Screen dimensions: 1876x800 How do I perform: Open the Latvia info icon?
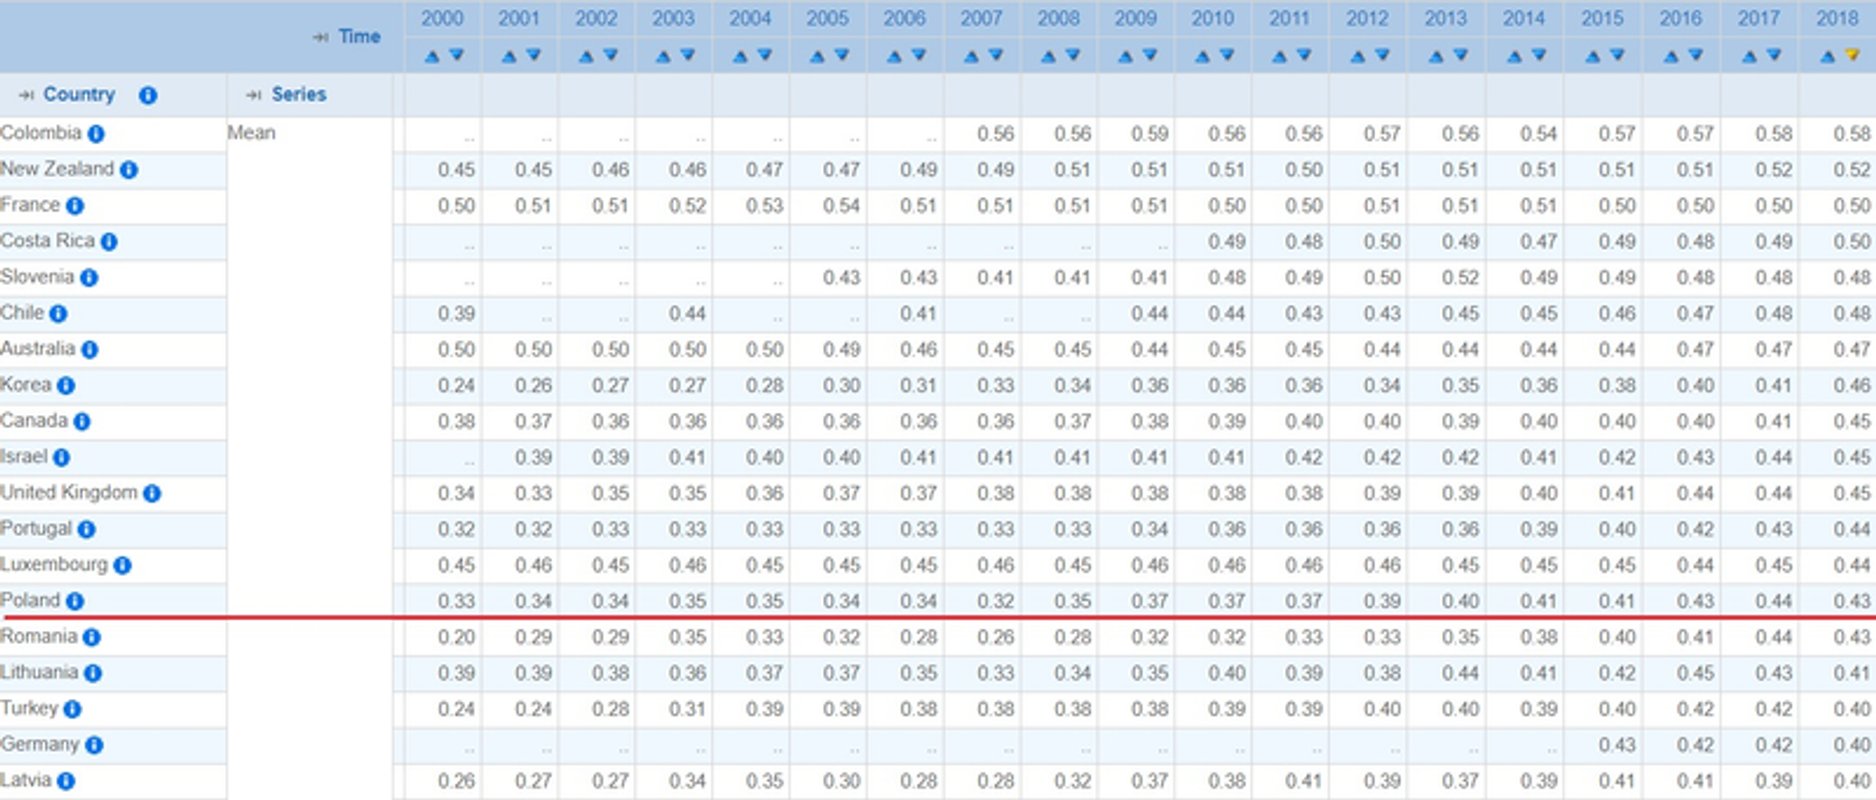coord(66,781)
